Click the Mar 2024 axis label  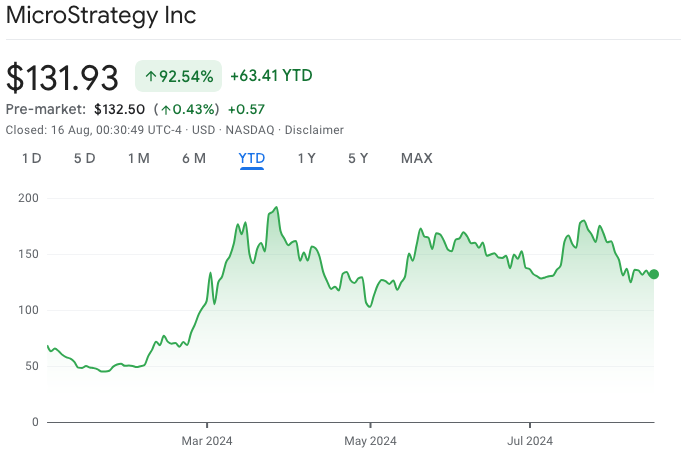(x=206, y=441)
